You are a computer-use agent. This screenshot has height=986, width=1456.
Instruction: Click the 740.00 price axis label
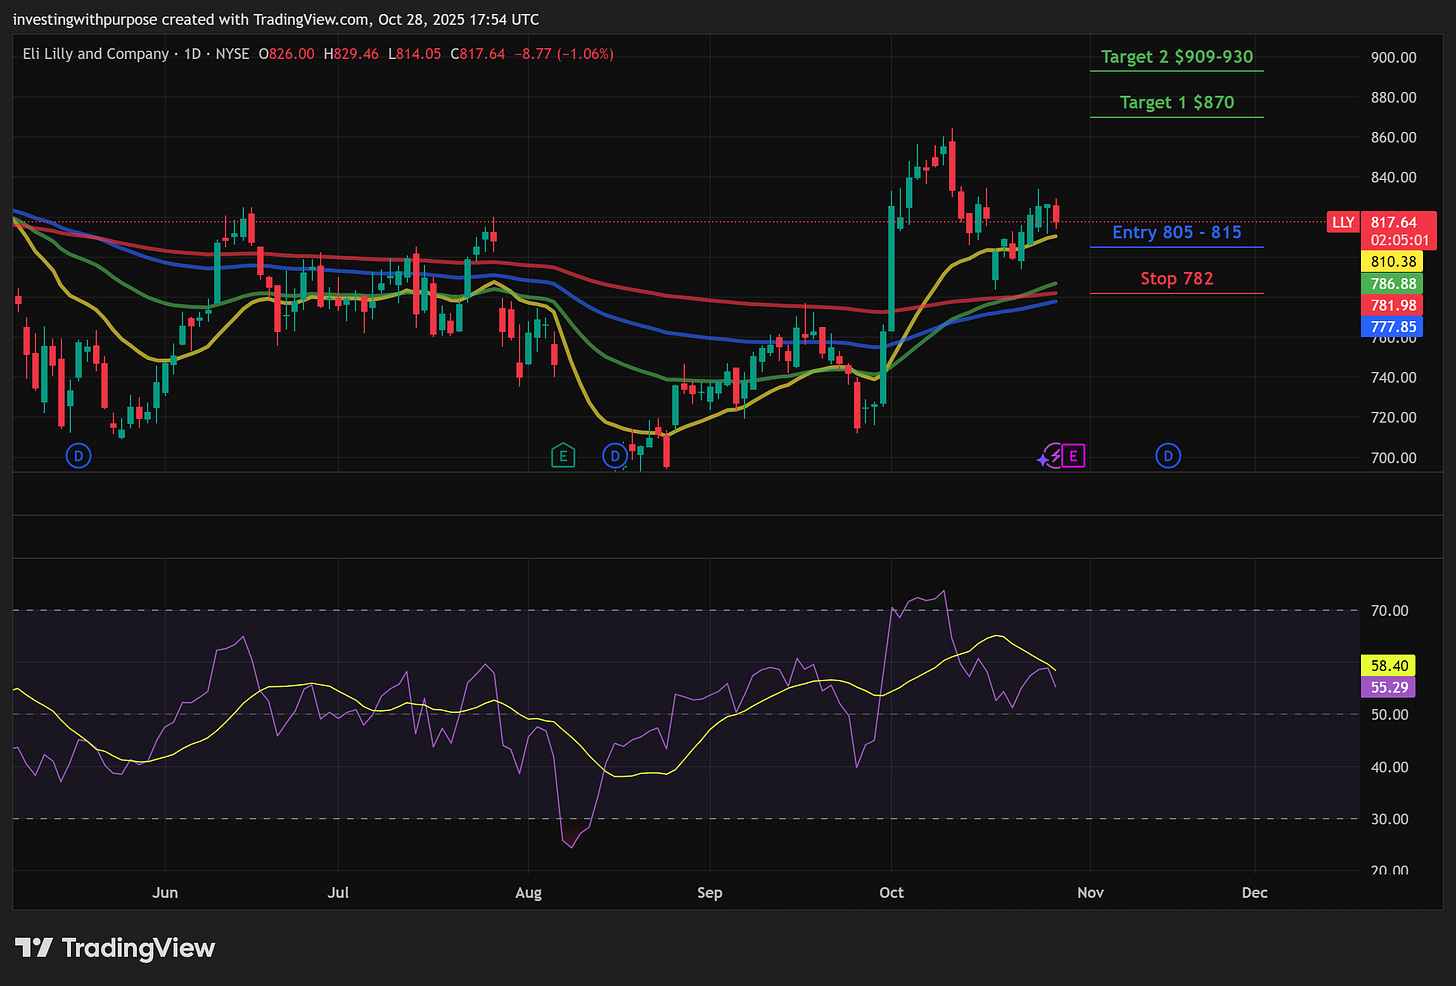pos(1394,377)
